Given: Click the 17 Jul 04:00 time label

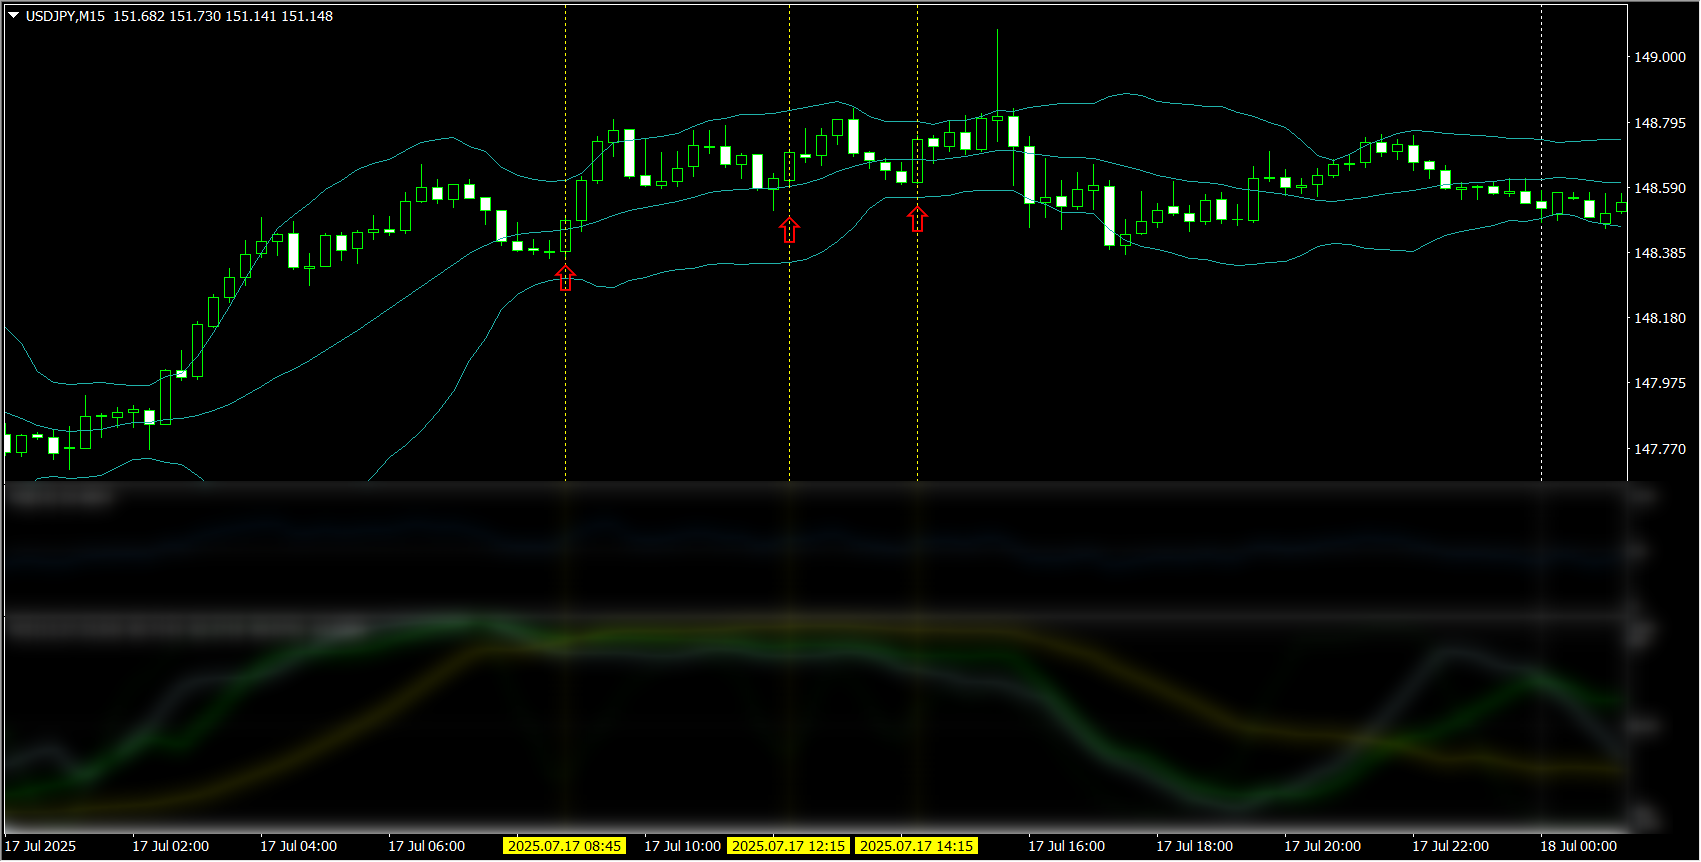Looking at the screenshot, I should 298,846.
